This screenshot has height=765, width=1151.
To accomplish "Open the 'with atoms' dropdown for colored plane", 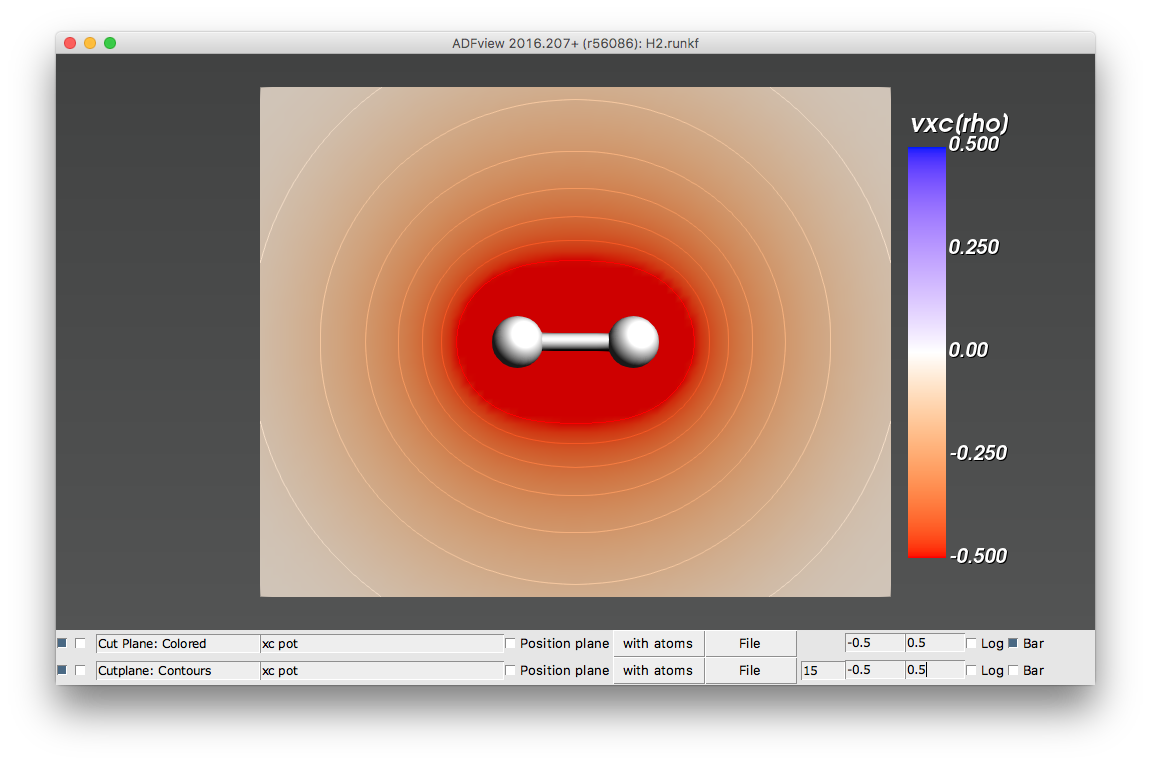I will point(657,643).
